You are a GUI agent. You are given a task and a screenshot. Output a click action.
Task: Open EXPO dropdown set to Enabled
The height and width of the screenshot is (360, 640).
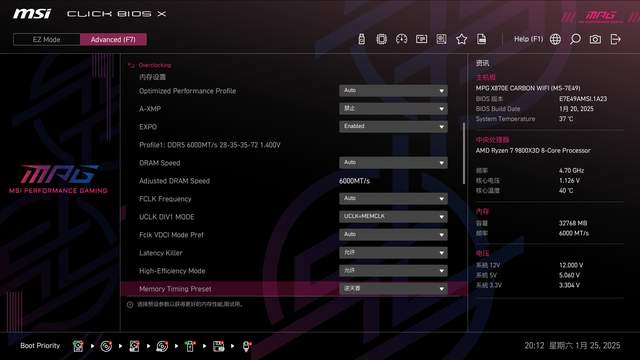coord(393,127)
